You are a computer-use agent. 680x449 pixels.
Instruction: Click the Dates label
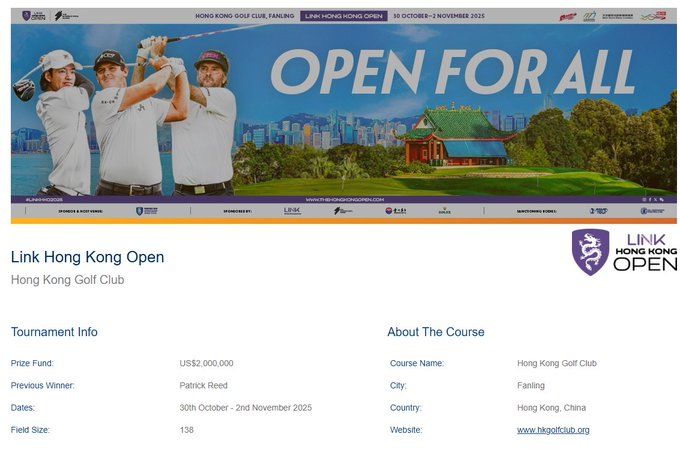(x=23, y=408)
